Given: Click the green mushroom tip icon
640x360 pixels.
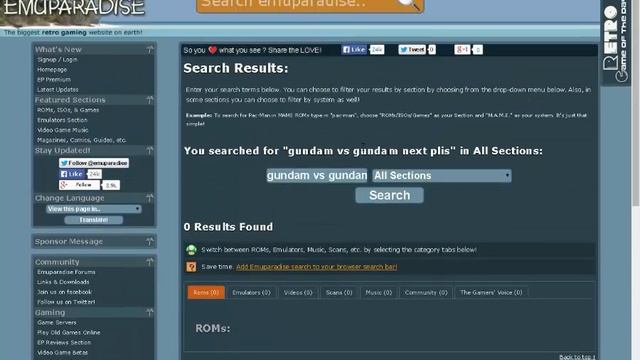Looking at the screenshot, I should pyautogui.click(x=191, y=250).
